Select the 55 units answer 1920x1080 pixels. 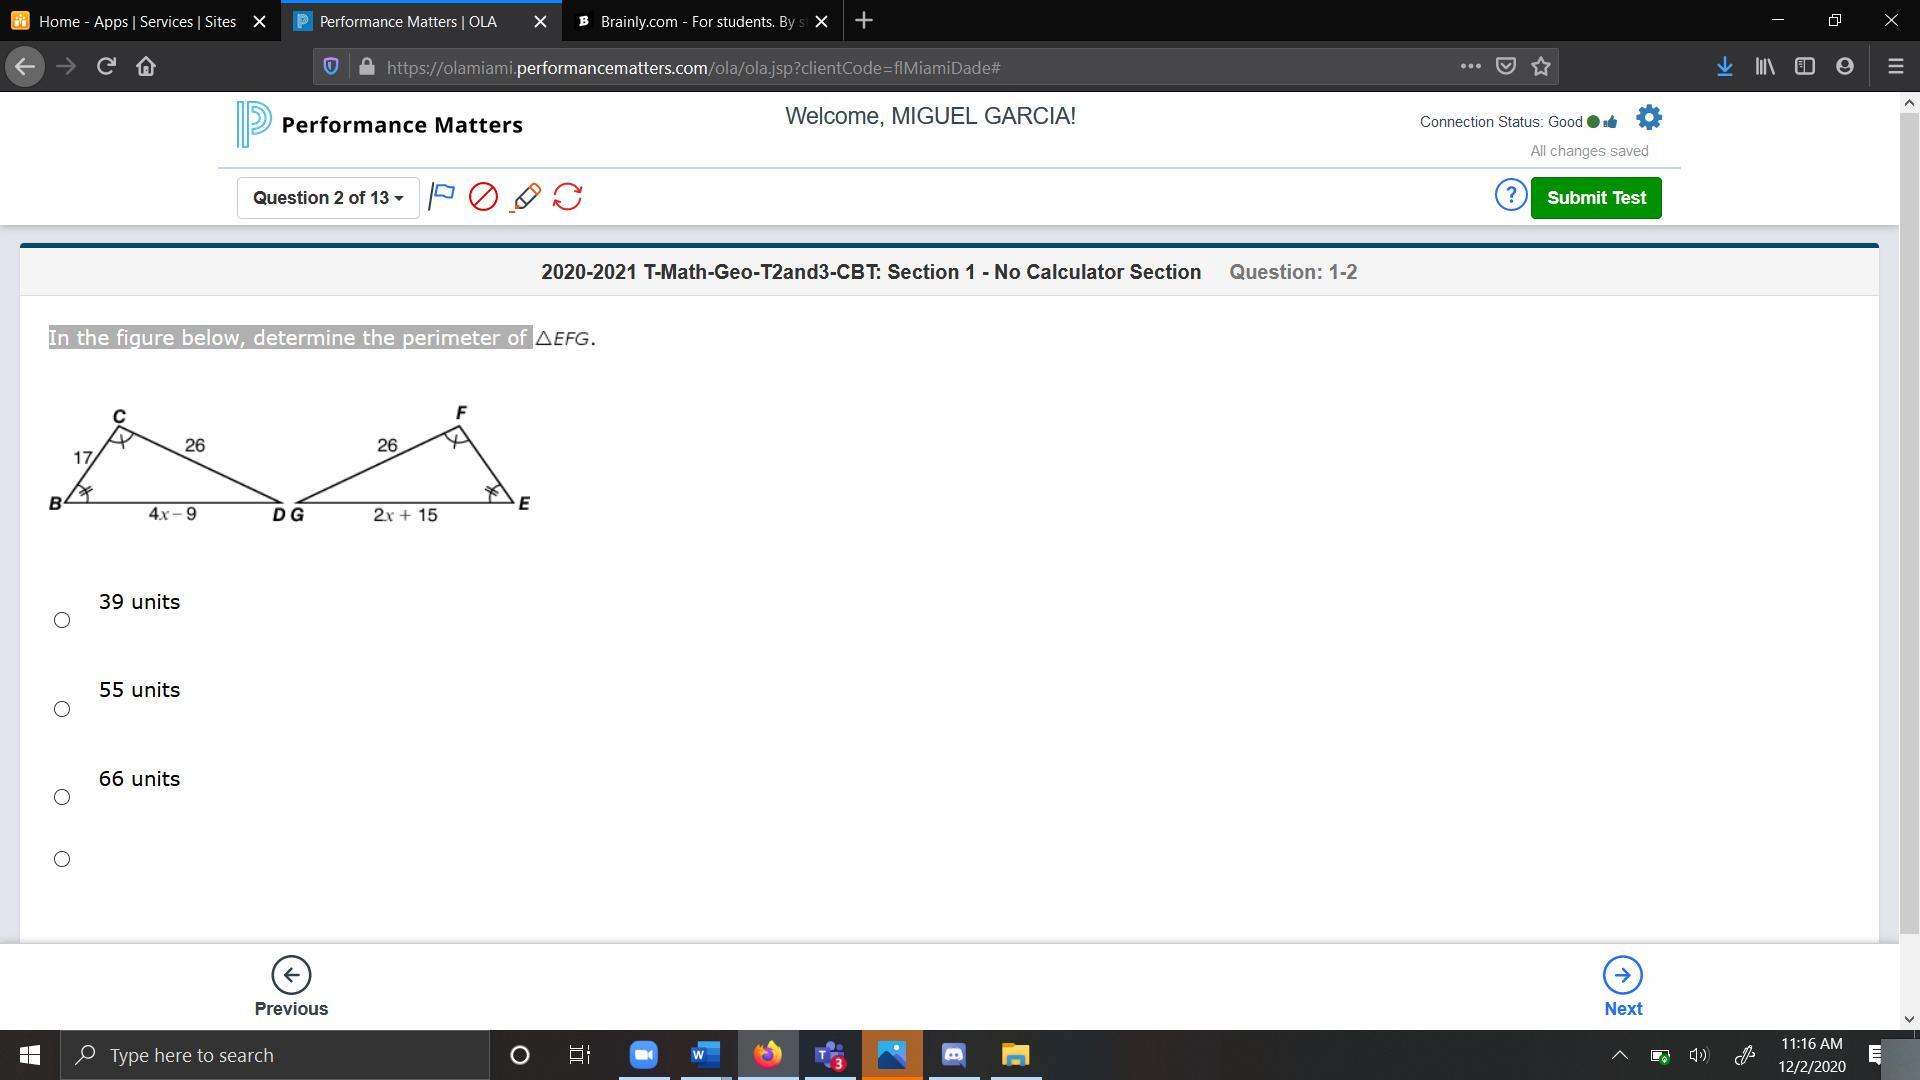click(62, 709)
